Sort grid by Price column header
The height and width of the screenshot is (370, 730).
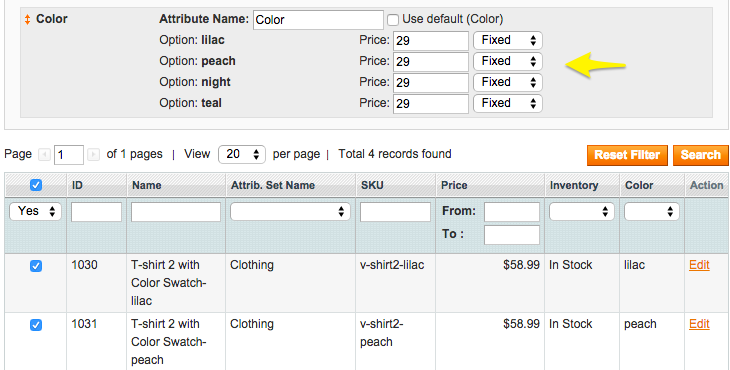[x=454, y=185]
